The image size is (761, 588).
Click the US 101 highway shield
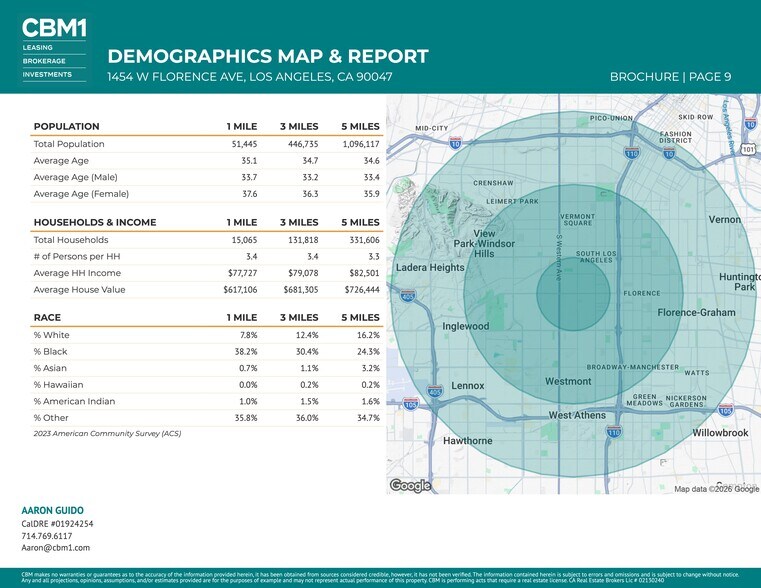coord(748,149)
